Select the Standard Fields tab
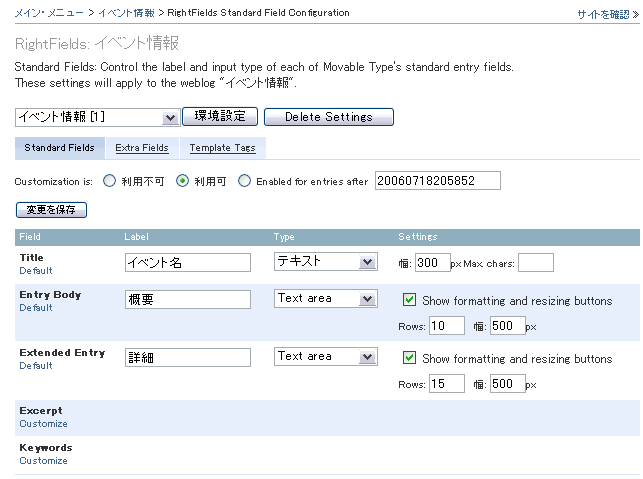643x479 pixels. coord(59,148)
